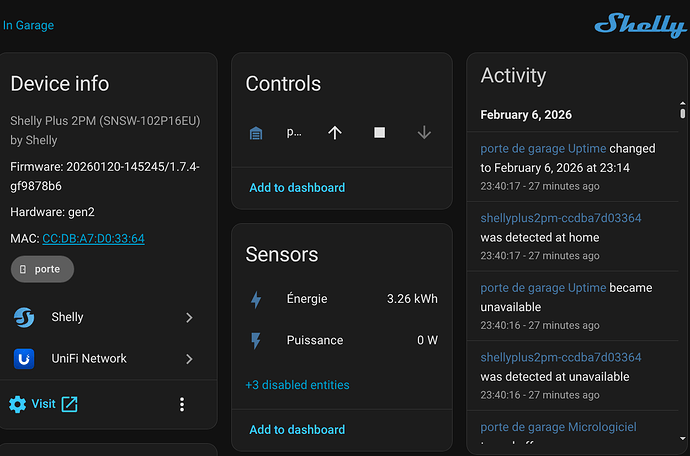Select the porte label chip
This screenshot has height=456, width=690.
click(x=42, y=269)
